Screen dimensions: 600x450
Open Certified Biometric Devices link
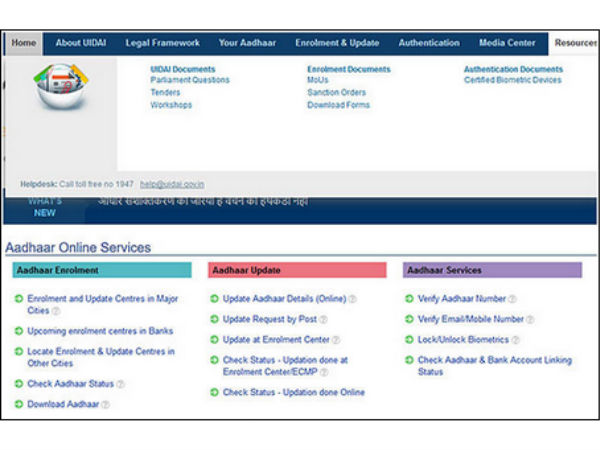pos(512,81)
